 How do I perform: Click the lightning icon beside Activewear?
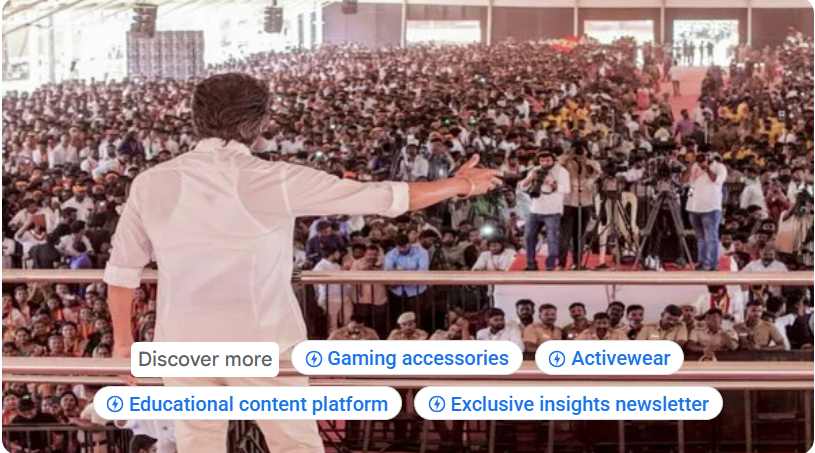[x=557, y=359]
